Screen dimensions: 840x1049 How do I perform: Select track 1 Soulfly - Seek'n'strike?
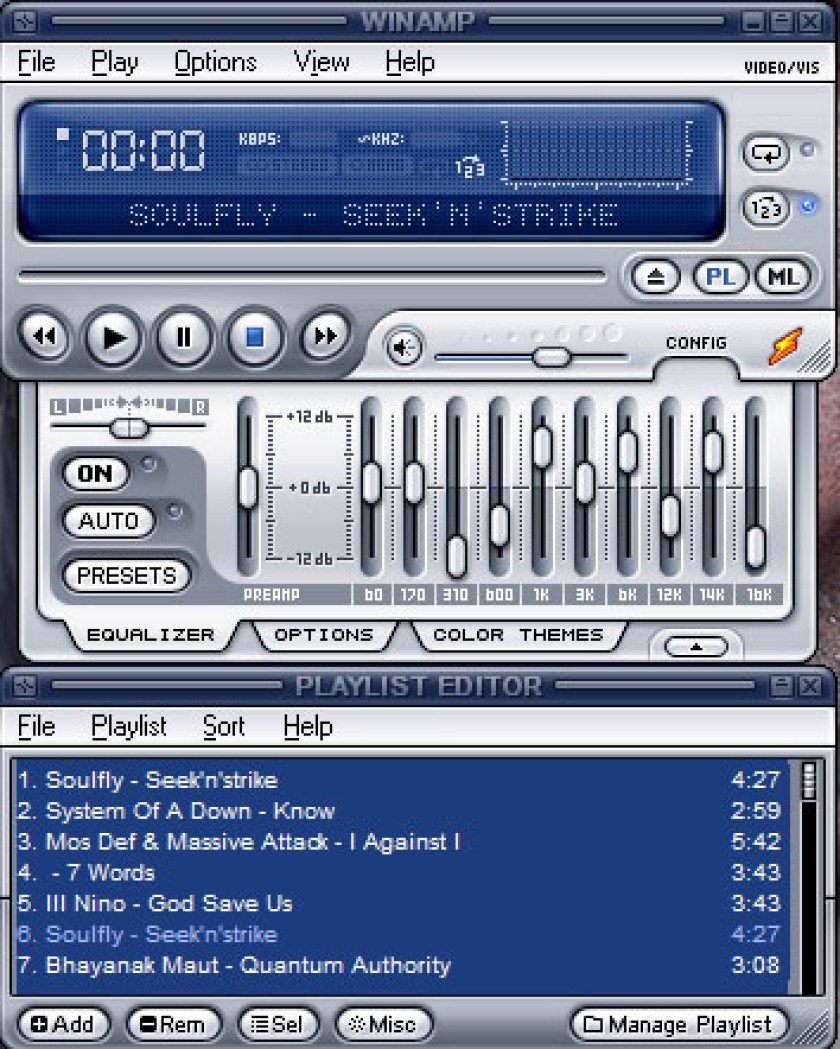click(400, 780)
